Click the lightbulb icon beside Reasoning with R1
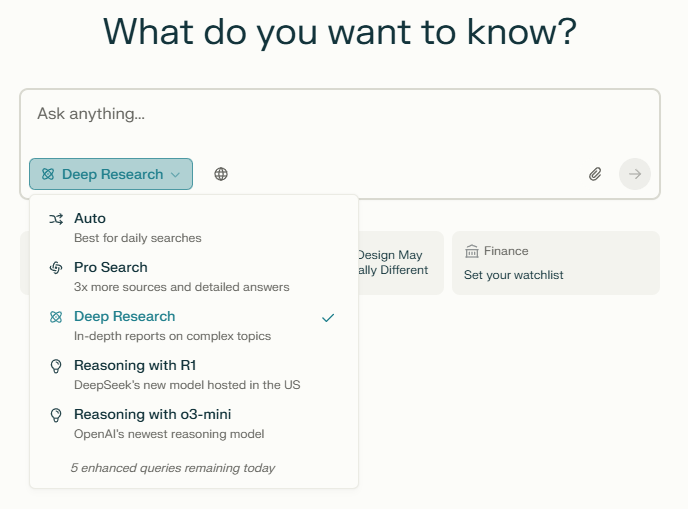688x509 pixels. [56, 366]
